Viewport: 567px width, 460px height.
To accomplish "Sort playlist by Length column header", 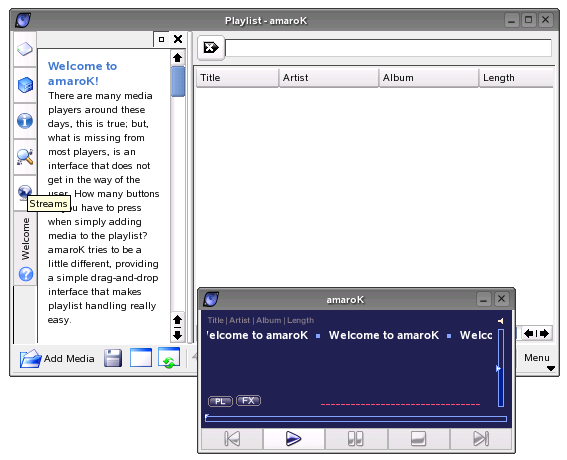I will point(516,78).
